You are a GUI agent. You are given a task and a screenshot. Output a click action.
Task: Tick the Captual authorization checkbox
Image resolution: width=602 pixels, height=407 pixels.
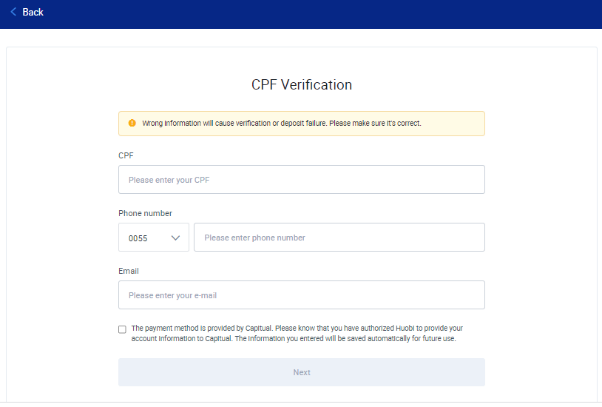pos(122,329)
